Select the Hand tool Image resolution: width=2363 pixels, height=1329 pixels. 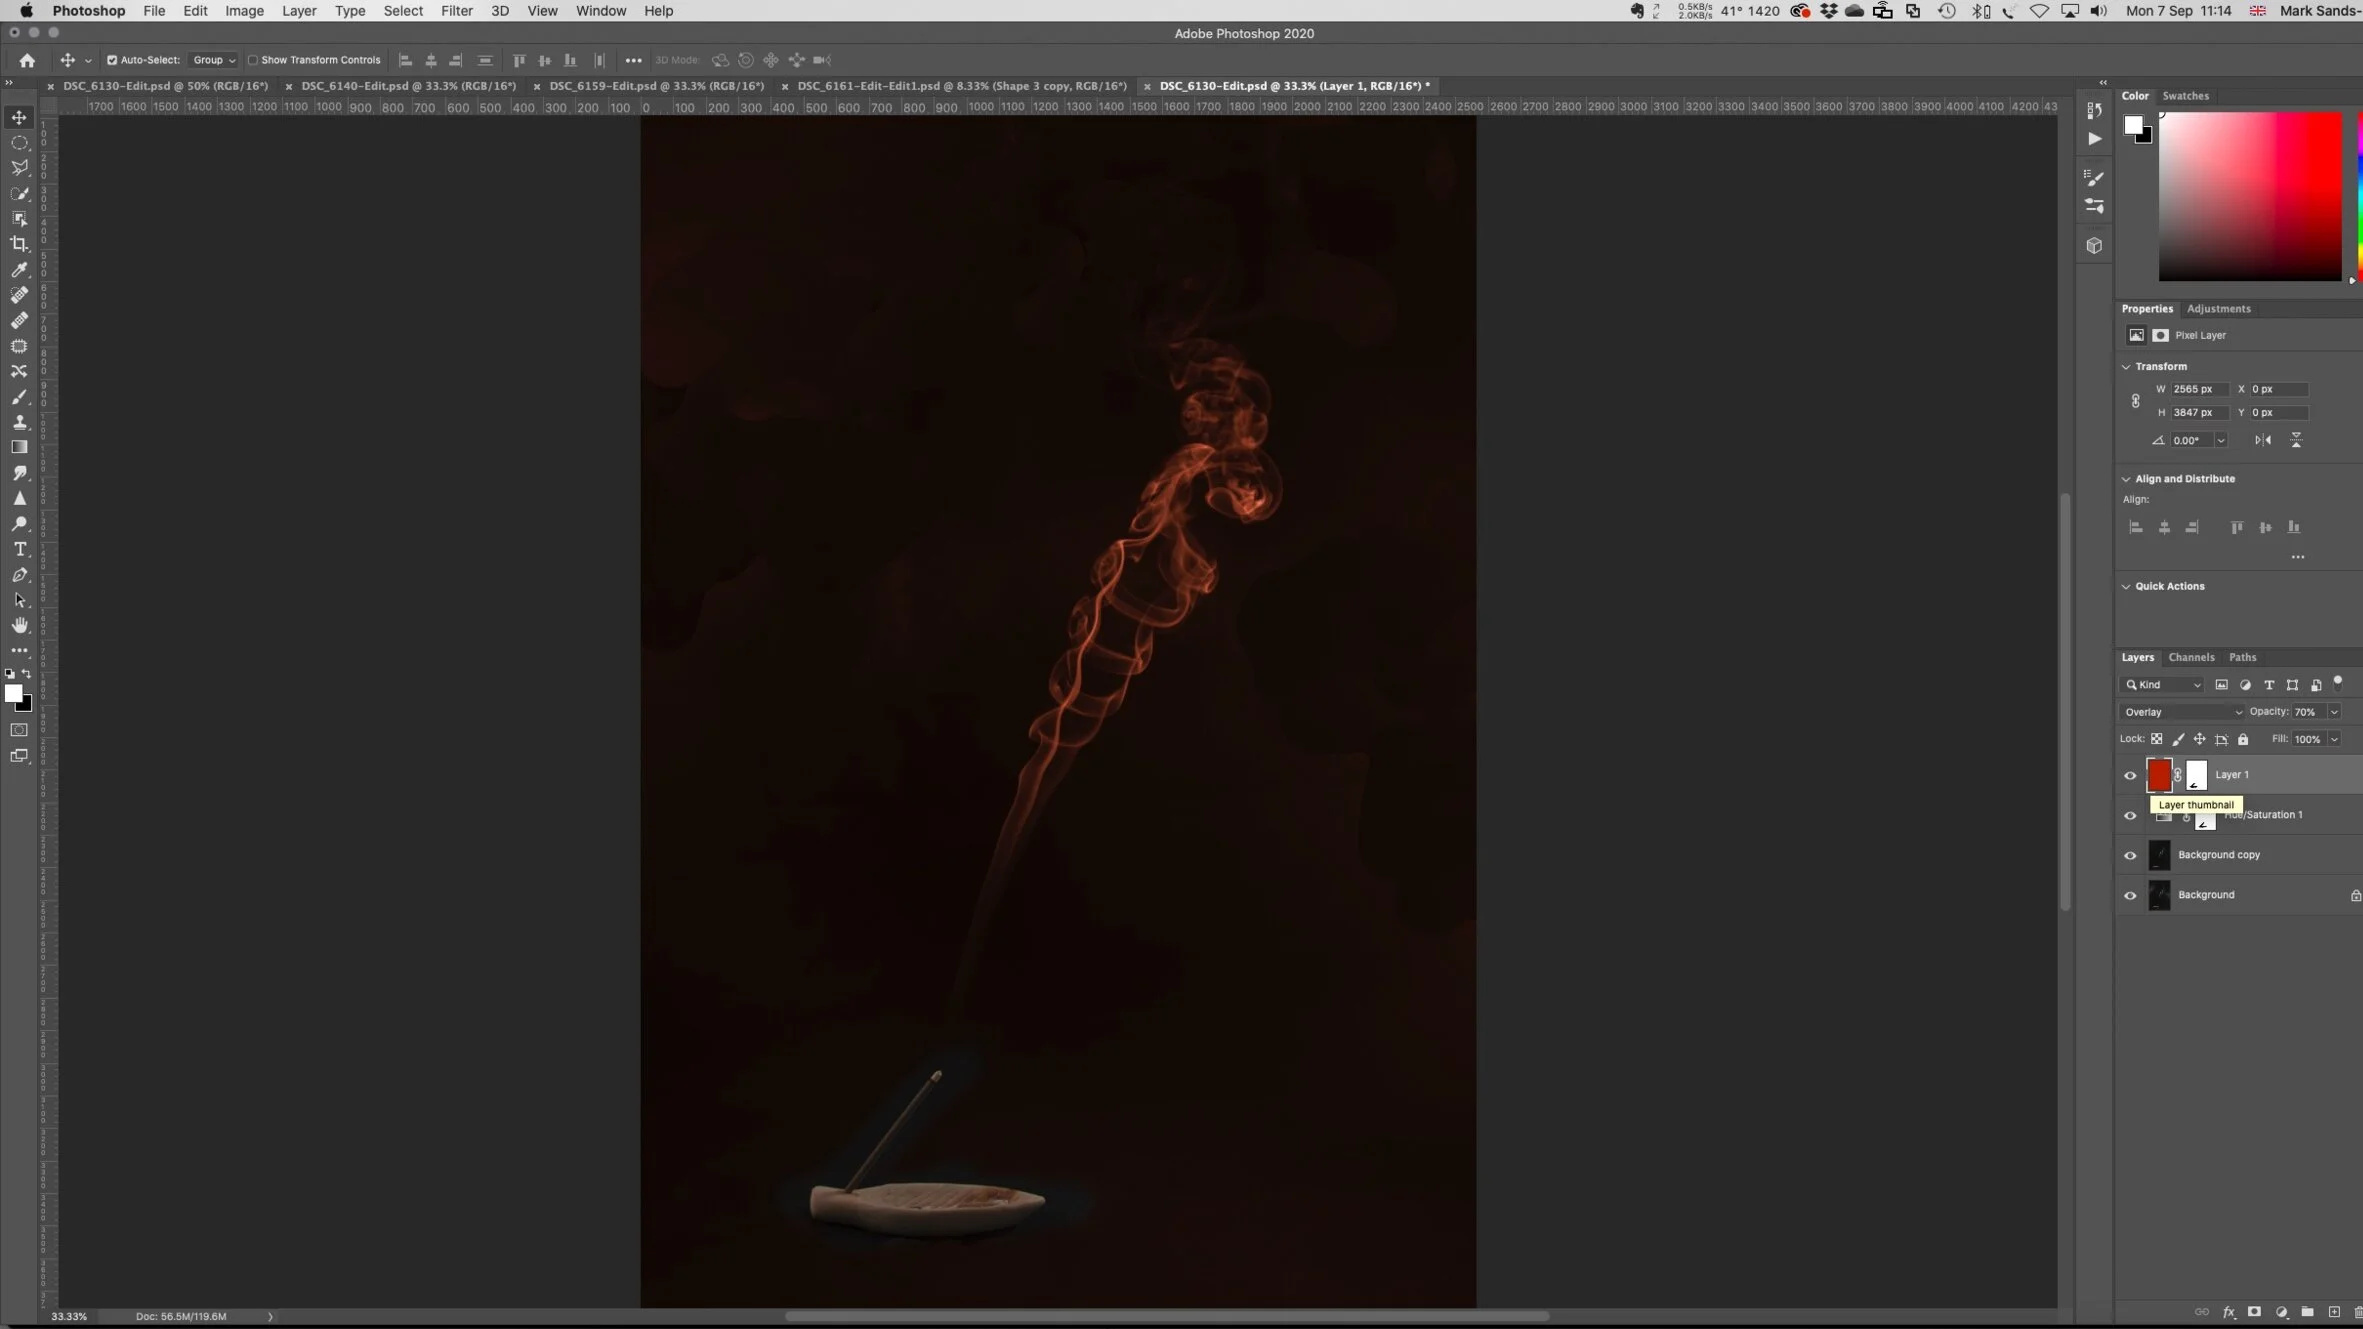19,625
